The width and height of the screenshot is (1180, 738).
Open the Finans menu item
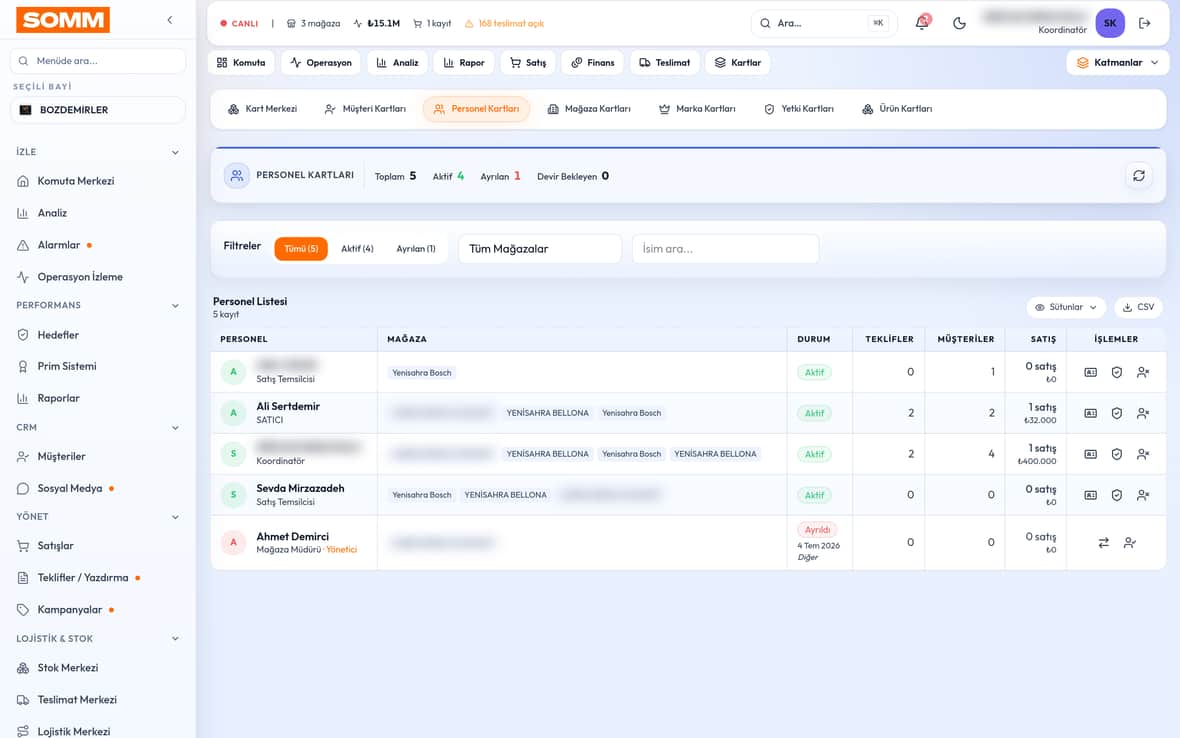593,62
